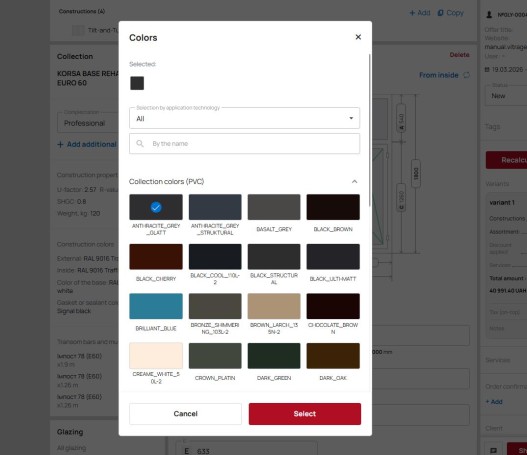Click the selected color preview square
The height and width of the screenshot is (455, 527).
click(137, 83)
